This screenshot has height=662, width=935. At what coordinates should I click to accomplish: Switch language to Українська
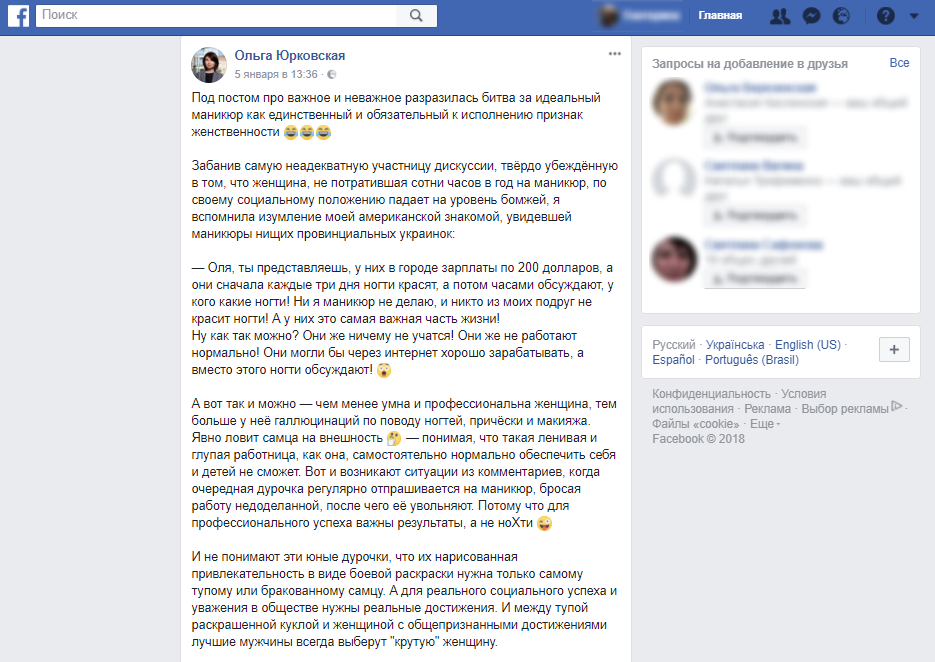(x=735, y=345)
